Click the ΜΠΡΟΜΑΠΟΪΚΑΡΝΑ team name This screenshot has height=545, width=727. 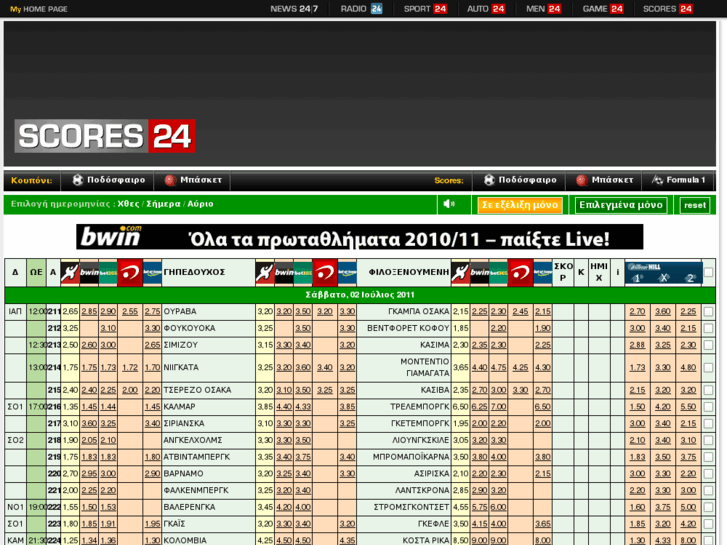click(x=411, y=457)
